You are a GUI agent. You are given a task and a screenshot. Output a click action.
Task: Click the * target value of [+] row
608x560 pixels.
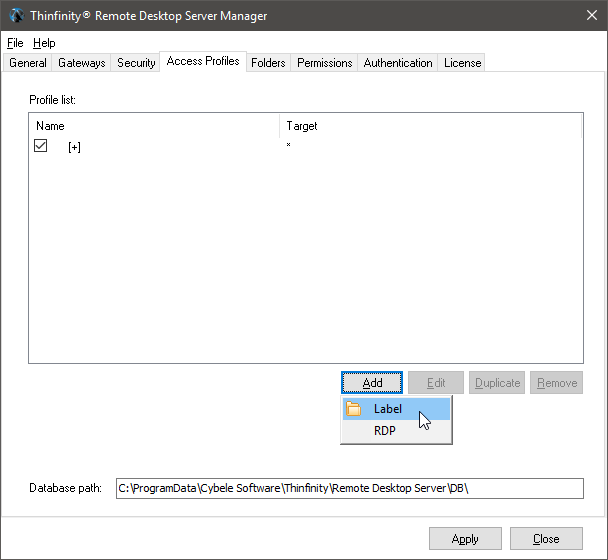tap(288, 145)
